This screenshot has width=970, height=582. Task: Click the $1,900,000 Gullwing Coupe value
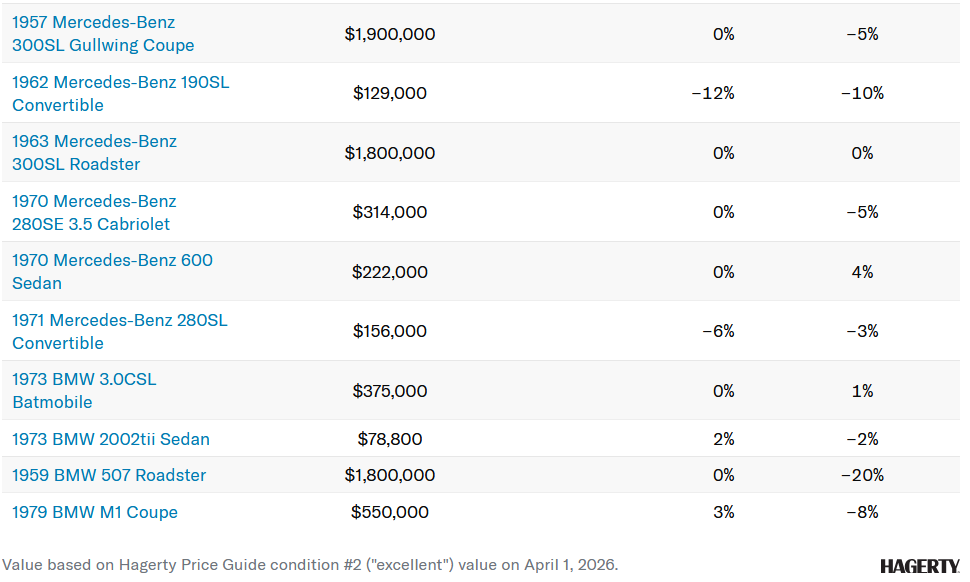click(x=390, y=34)
